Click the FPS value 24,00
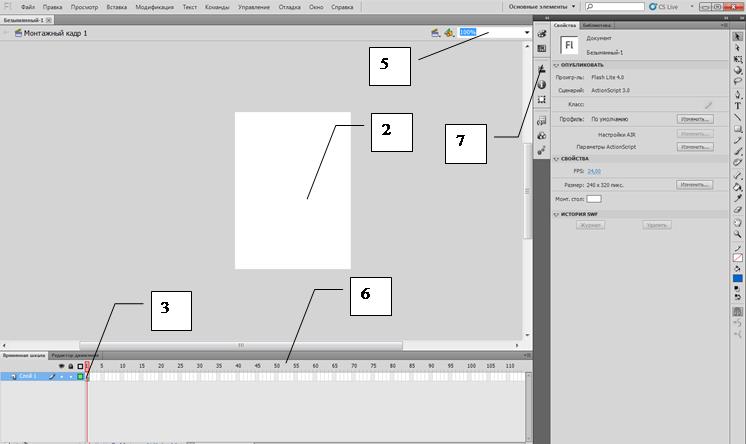This screenshot has width=746, height=444. 594,171
